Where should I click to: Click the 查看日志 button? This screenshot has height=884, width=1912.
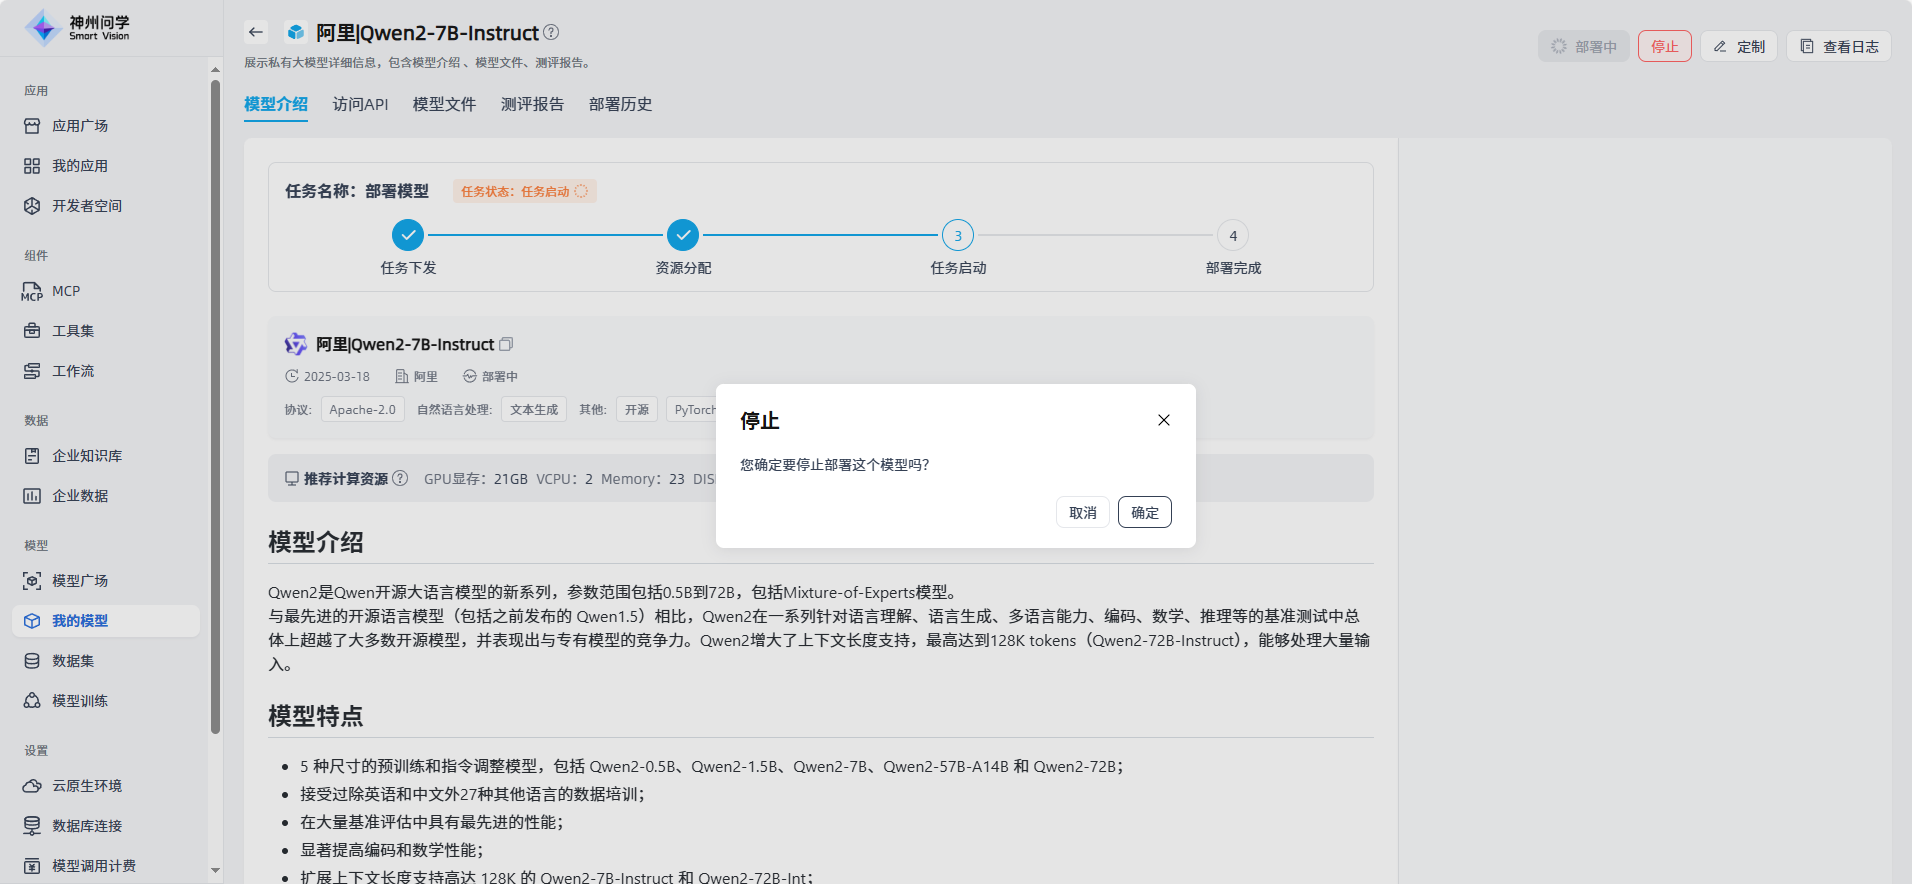[1838, 46]
